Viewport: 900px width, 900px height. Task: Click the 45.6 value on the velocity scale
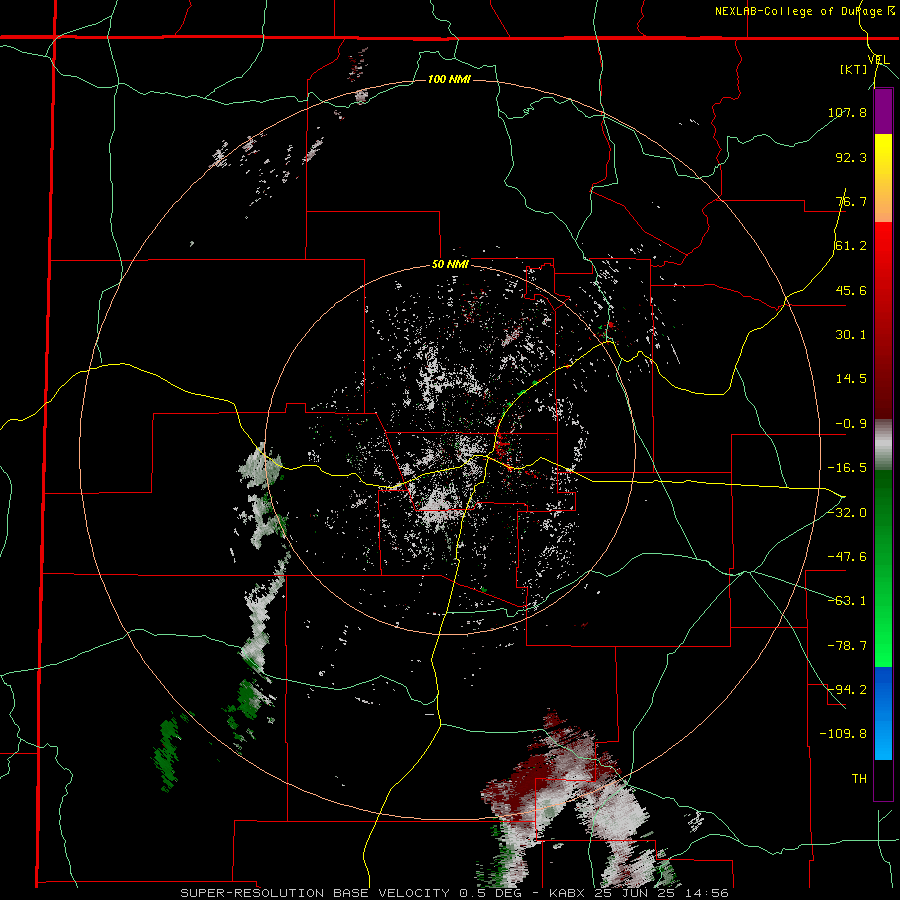(851, 290)
